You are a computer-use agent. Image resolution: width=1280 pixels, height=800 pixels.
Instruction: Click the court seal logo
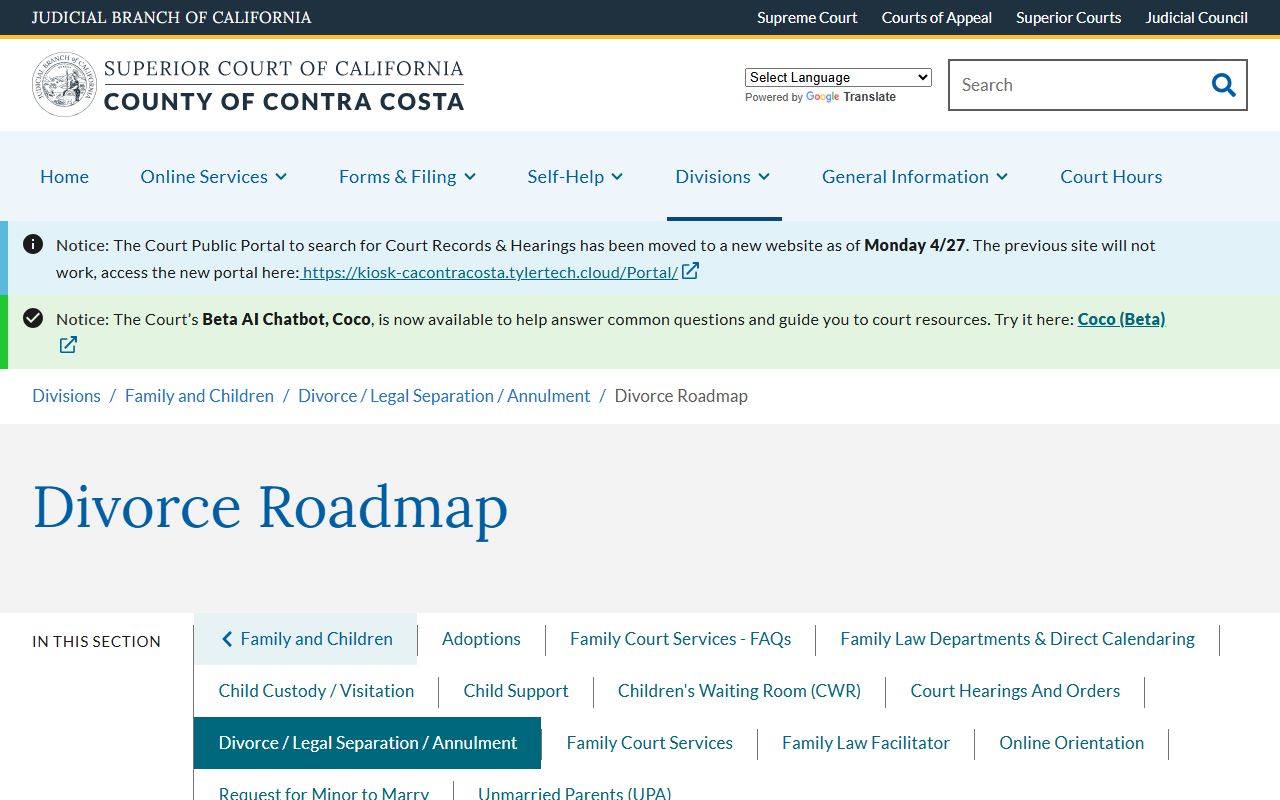click(64, 85)
